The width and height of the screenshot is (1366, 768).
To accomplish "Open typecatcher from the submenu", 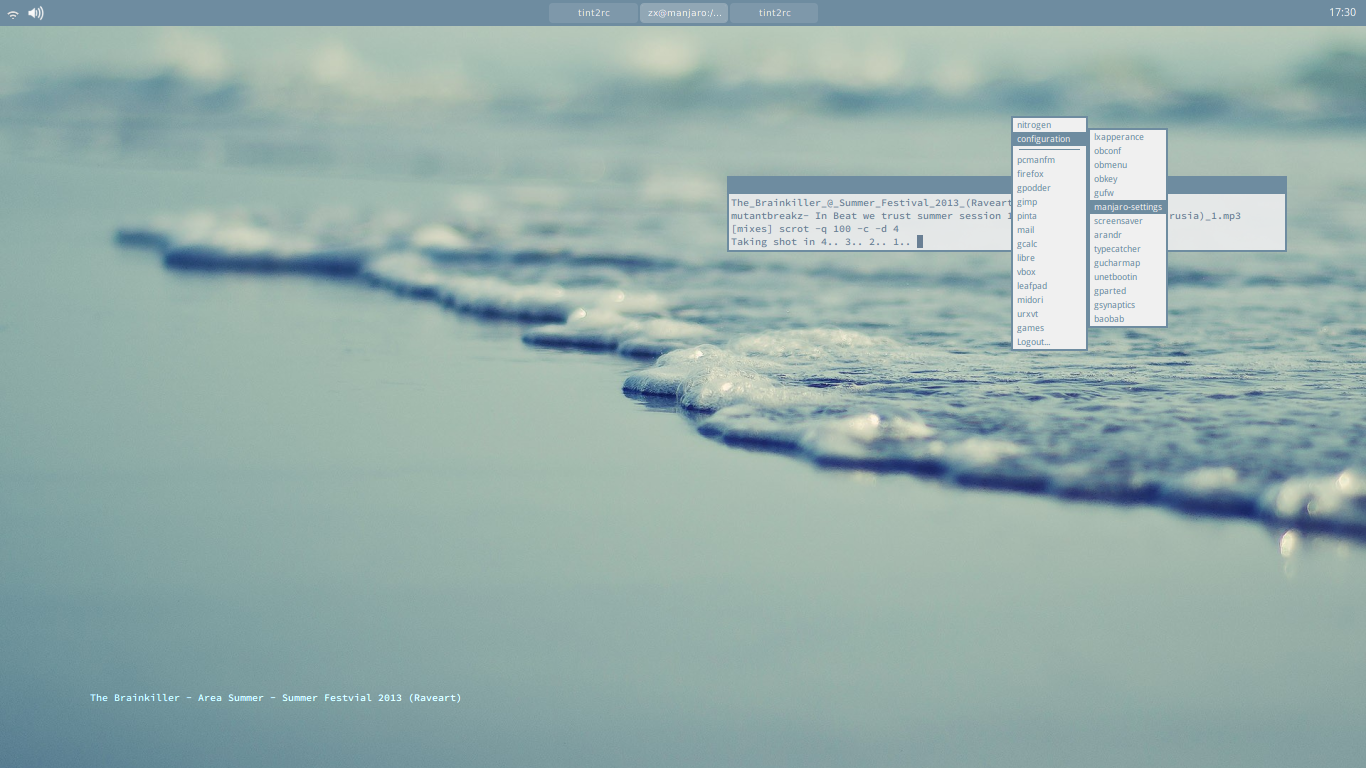I will [x=1128, y=249].
